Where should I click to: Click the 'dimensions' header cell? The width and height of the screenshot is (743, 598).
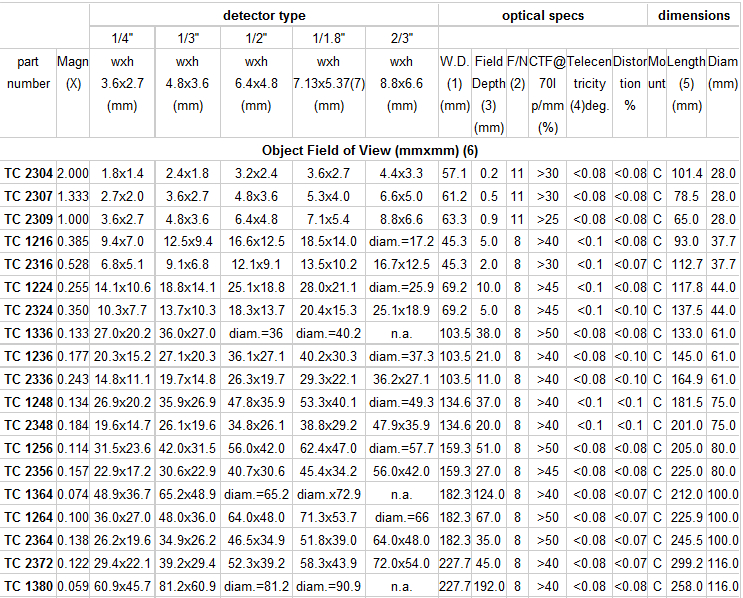point(695,16)
